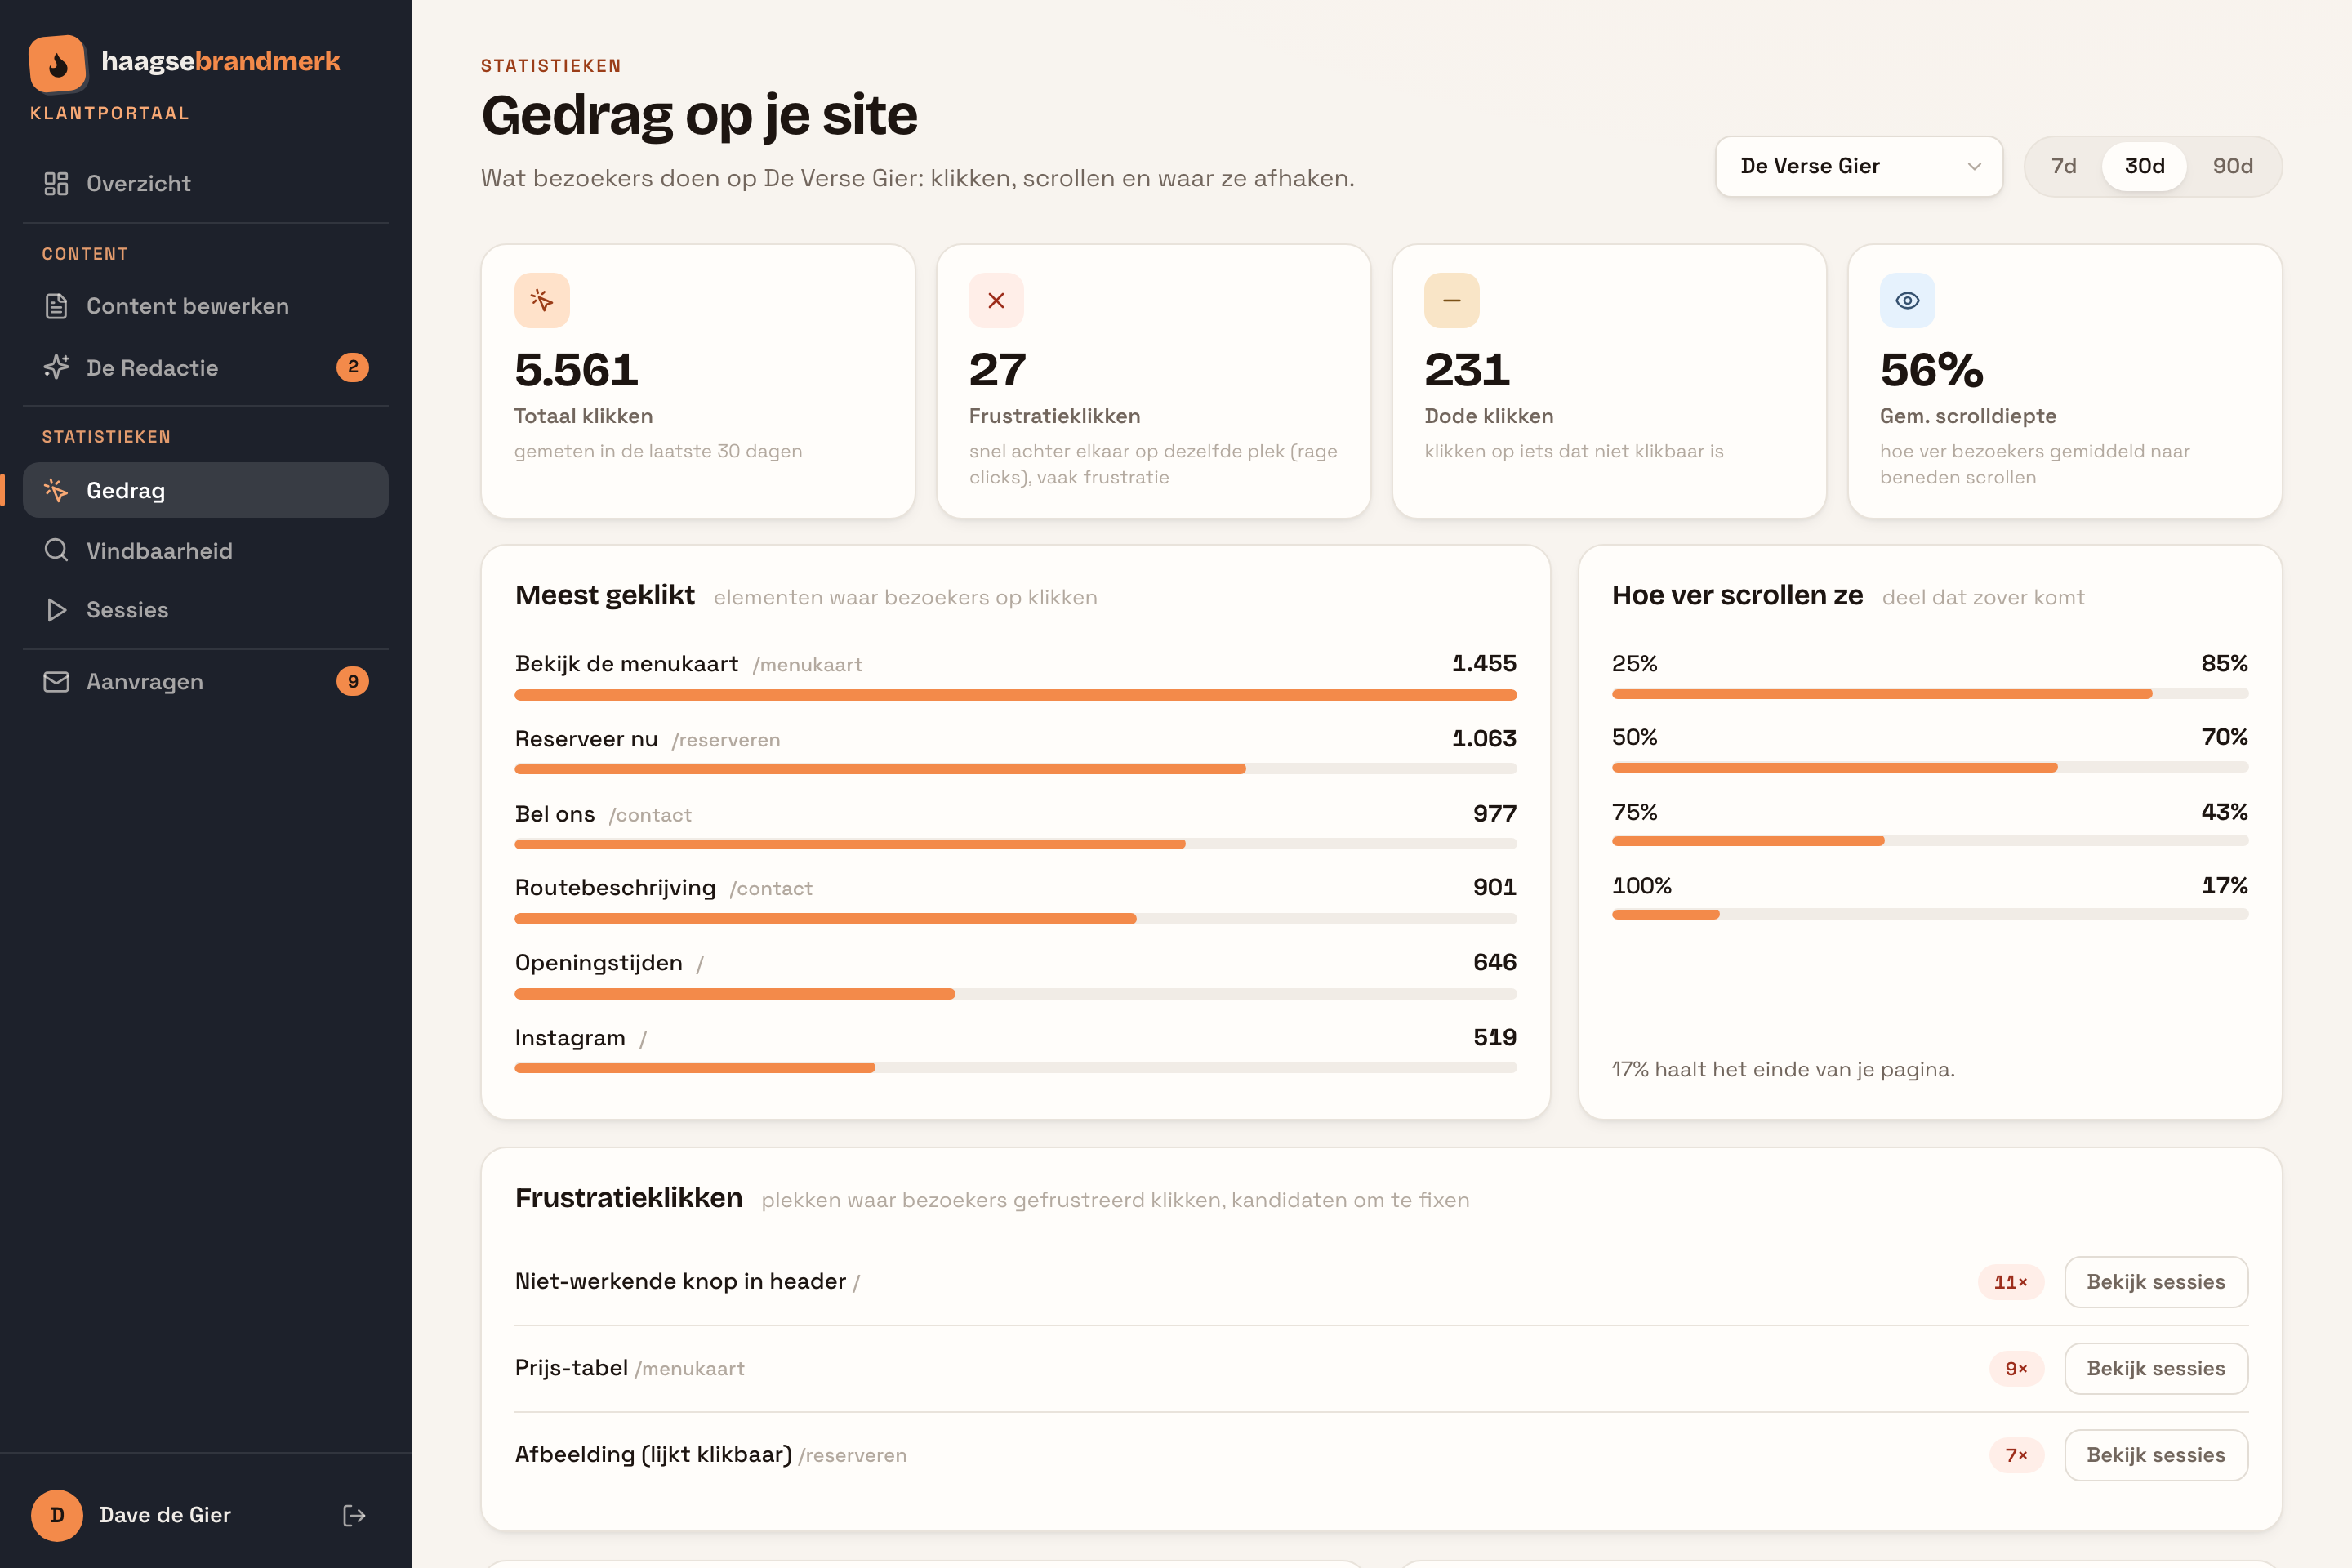Click the Reserveer nu progress bar
The image size is (2352, 1568).
point(1015,769)
